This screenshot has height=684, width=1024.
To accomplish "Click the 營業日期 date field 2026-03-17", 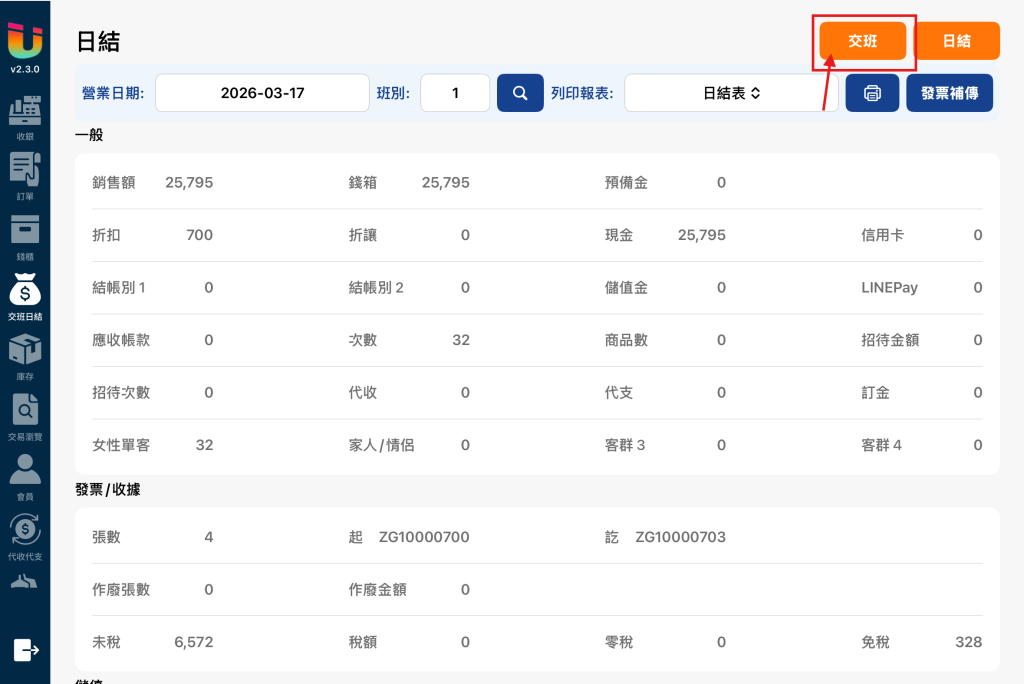I will pos(263,93).
